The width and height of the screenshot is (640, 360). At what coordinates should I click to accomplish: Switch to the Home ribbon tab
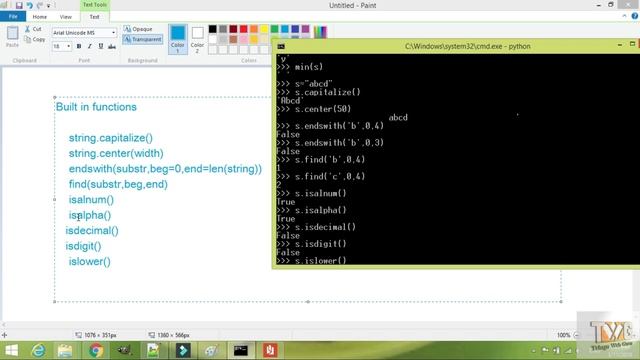(40, 17)
